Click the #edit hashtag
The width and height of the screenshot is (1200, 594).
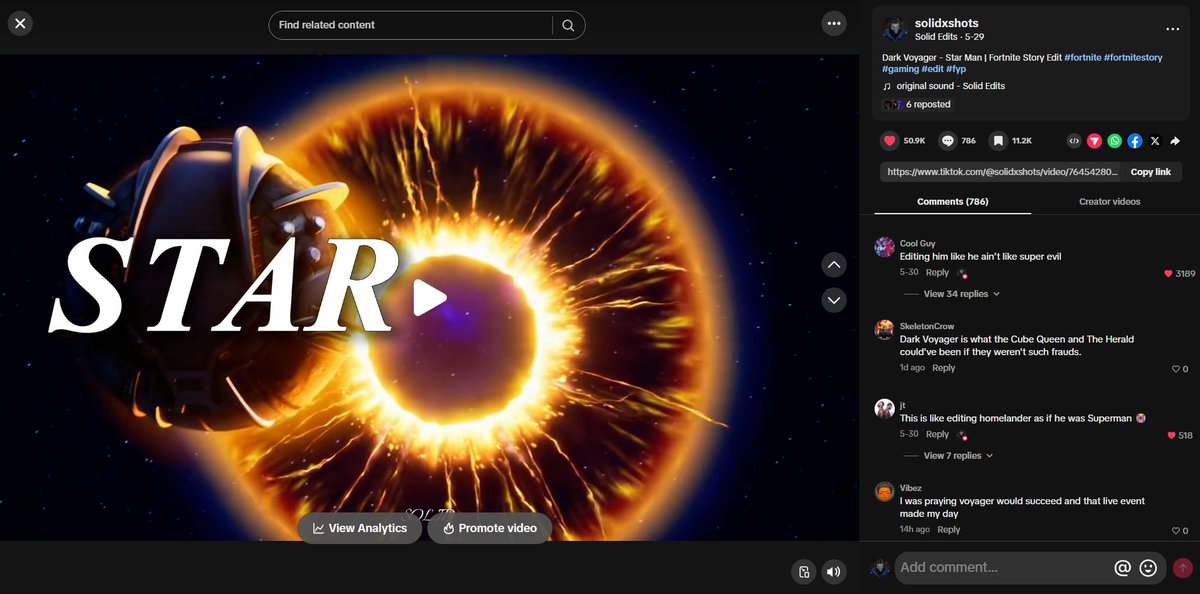pos(932,70)
